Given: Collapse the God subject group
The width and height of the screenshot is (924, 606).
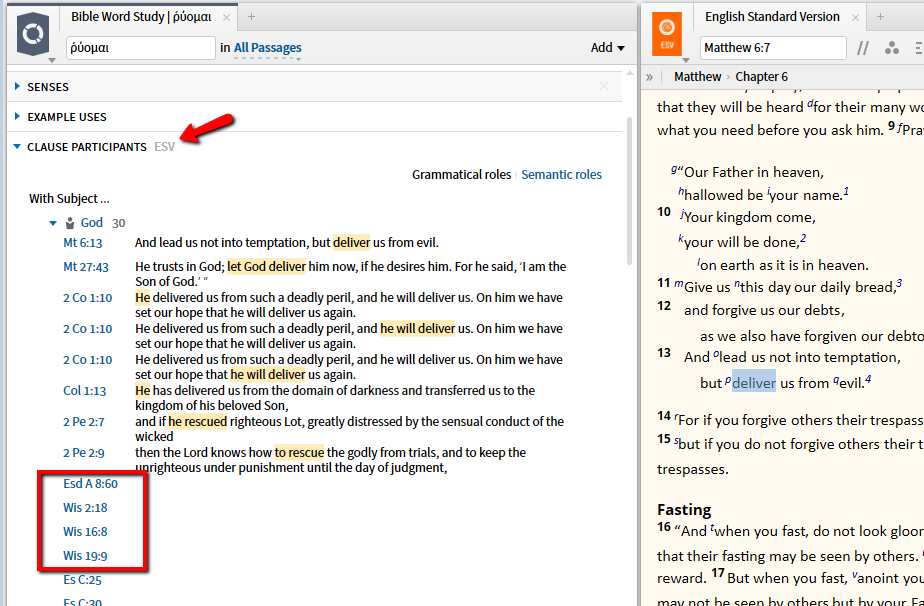Looking at the screenshot, I should (x=53, y=223).
